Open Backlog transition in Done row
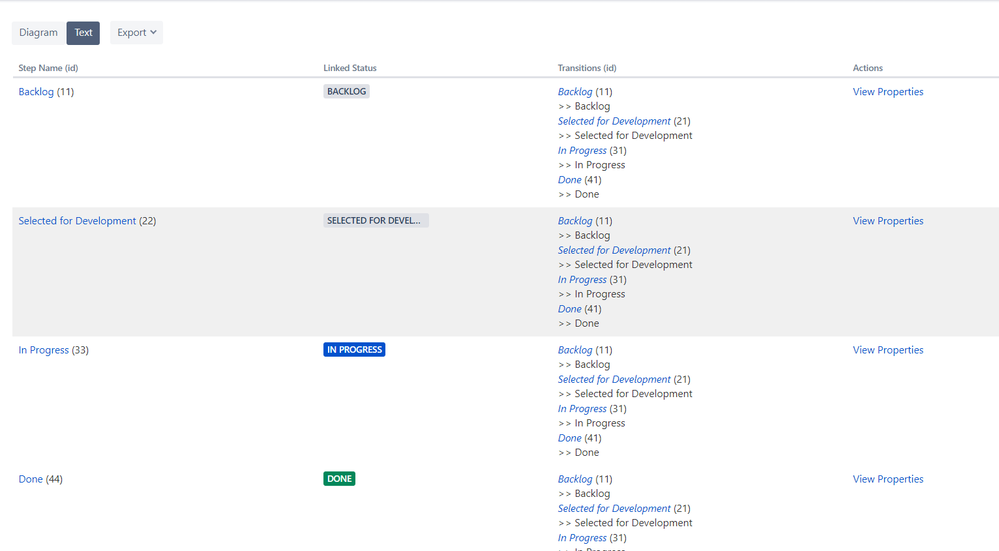 coord(575,479)
